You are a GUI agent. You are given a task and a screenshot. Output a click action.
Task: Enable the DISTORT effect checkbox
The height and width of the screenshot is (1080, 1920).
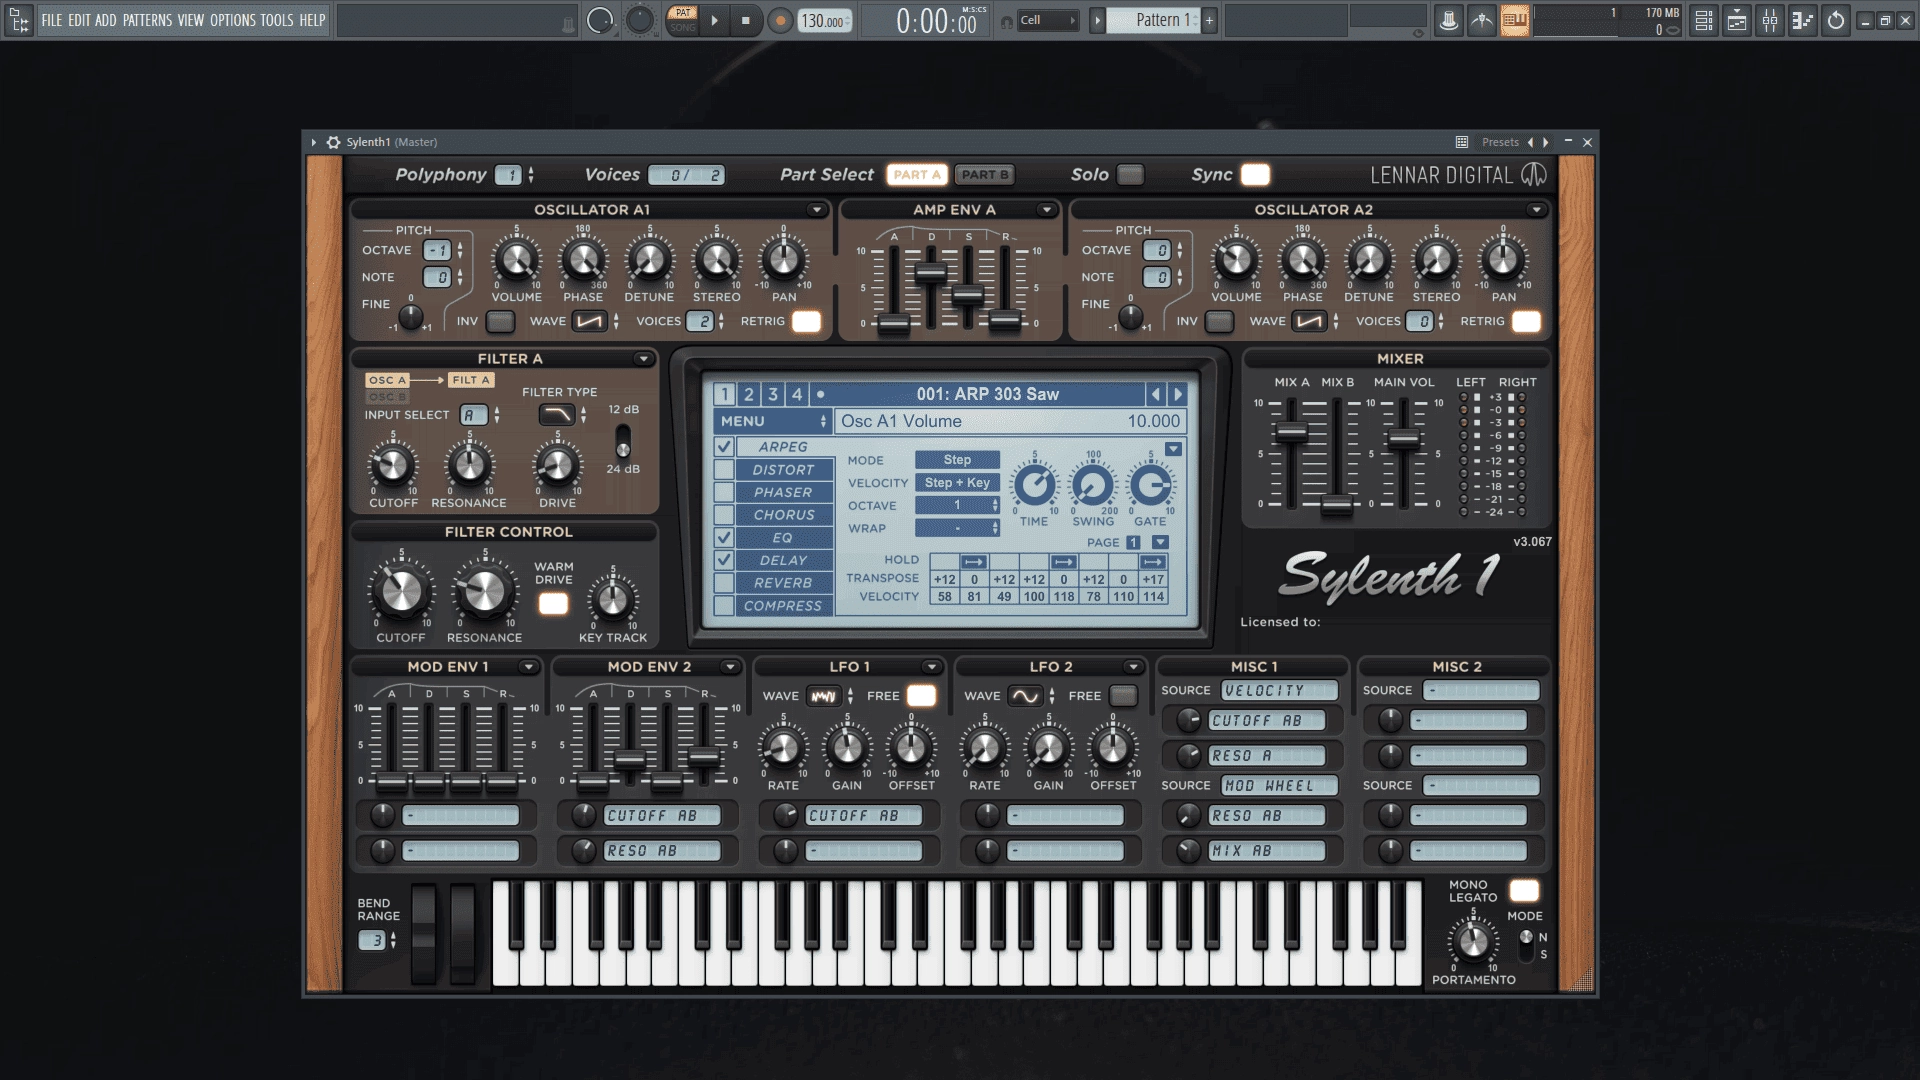724,469
